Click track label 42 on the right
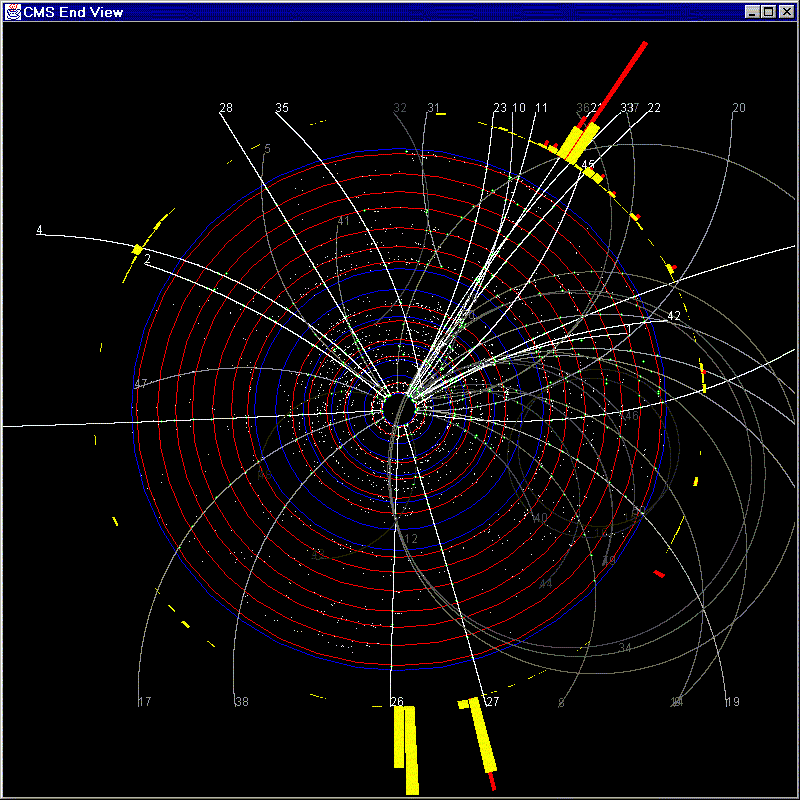 click(x=674, y=316)
